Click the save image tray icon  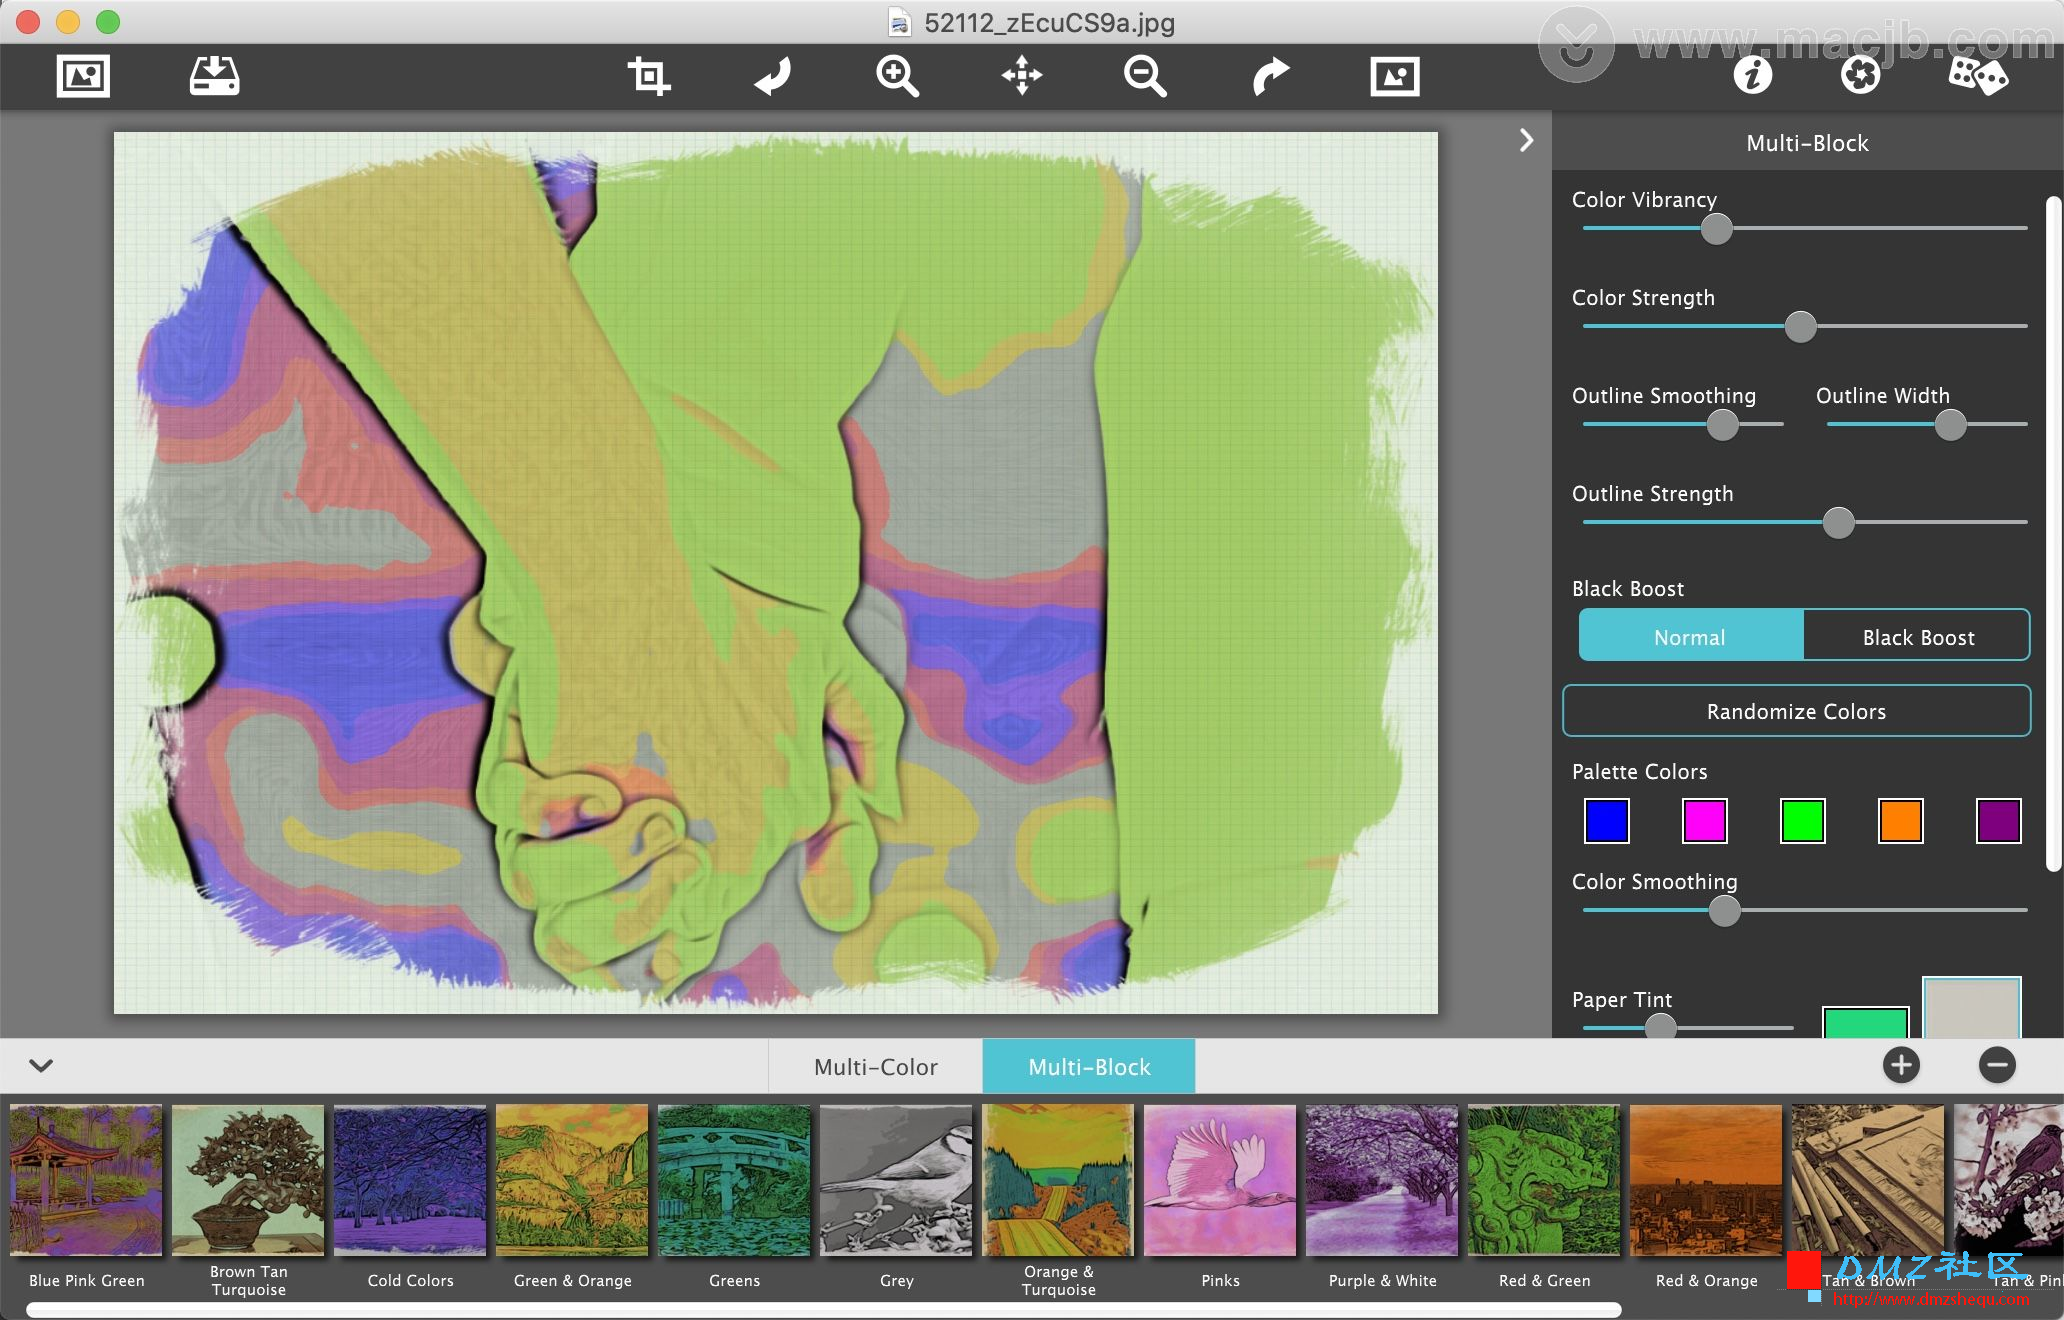214,76
